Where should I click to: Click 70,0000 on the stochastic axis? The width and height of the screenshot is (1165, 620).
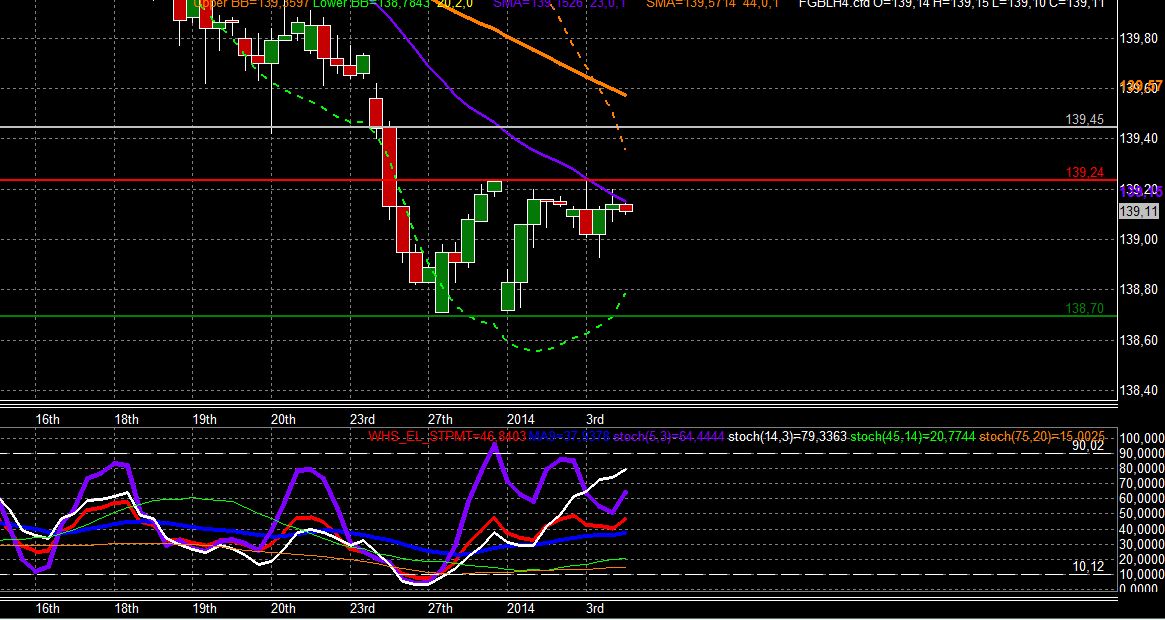click(x=1144, y=483)
